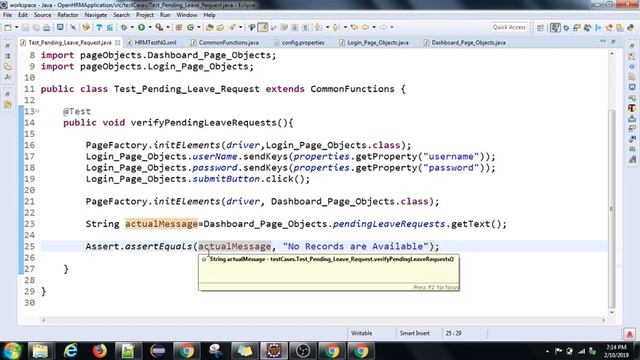640x360 pixels.
Task: Click the submitButton field on line 19
Action: pyautogui.click(x=226, y=179)
